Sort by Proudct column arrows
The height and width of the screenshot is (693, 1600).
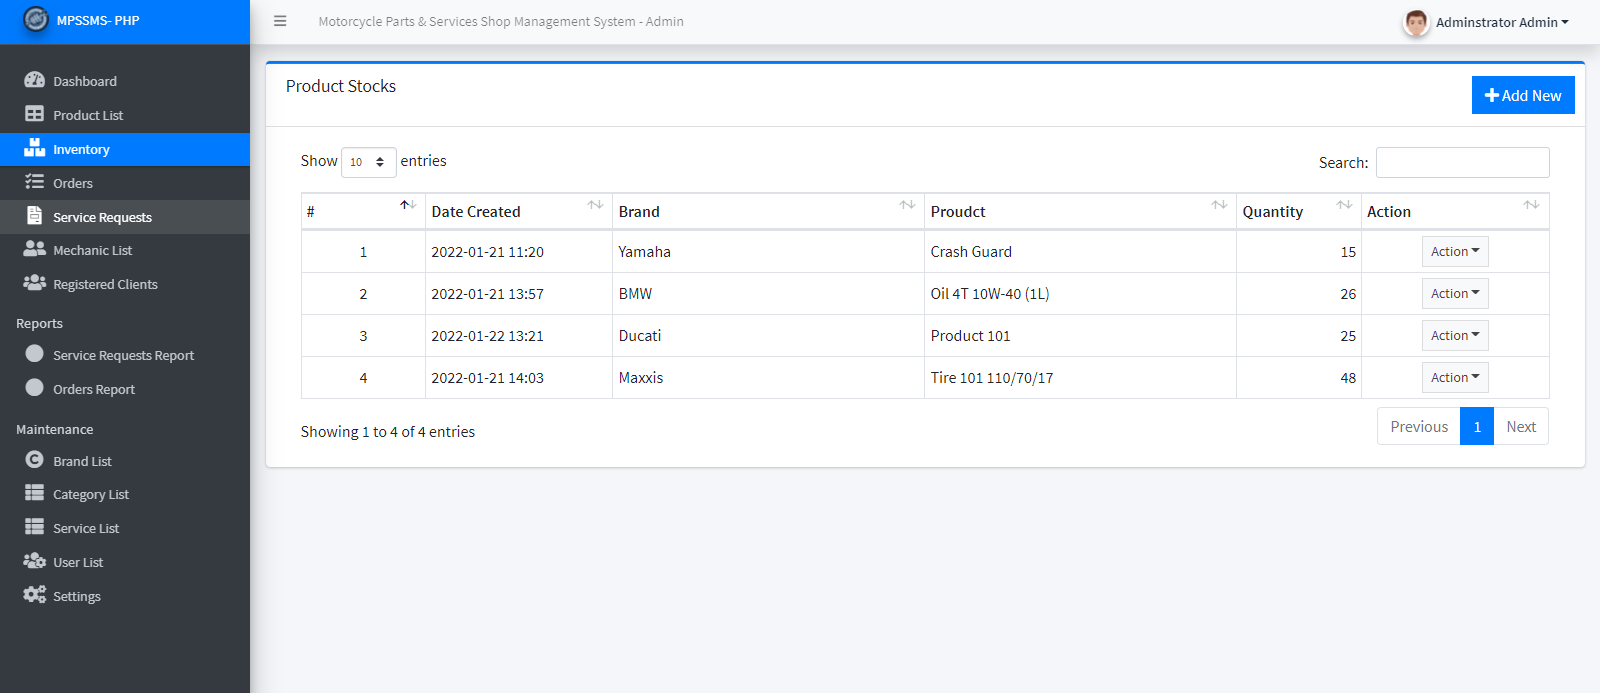(1219, 205)
